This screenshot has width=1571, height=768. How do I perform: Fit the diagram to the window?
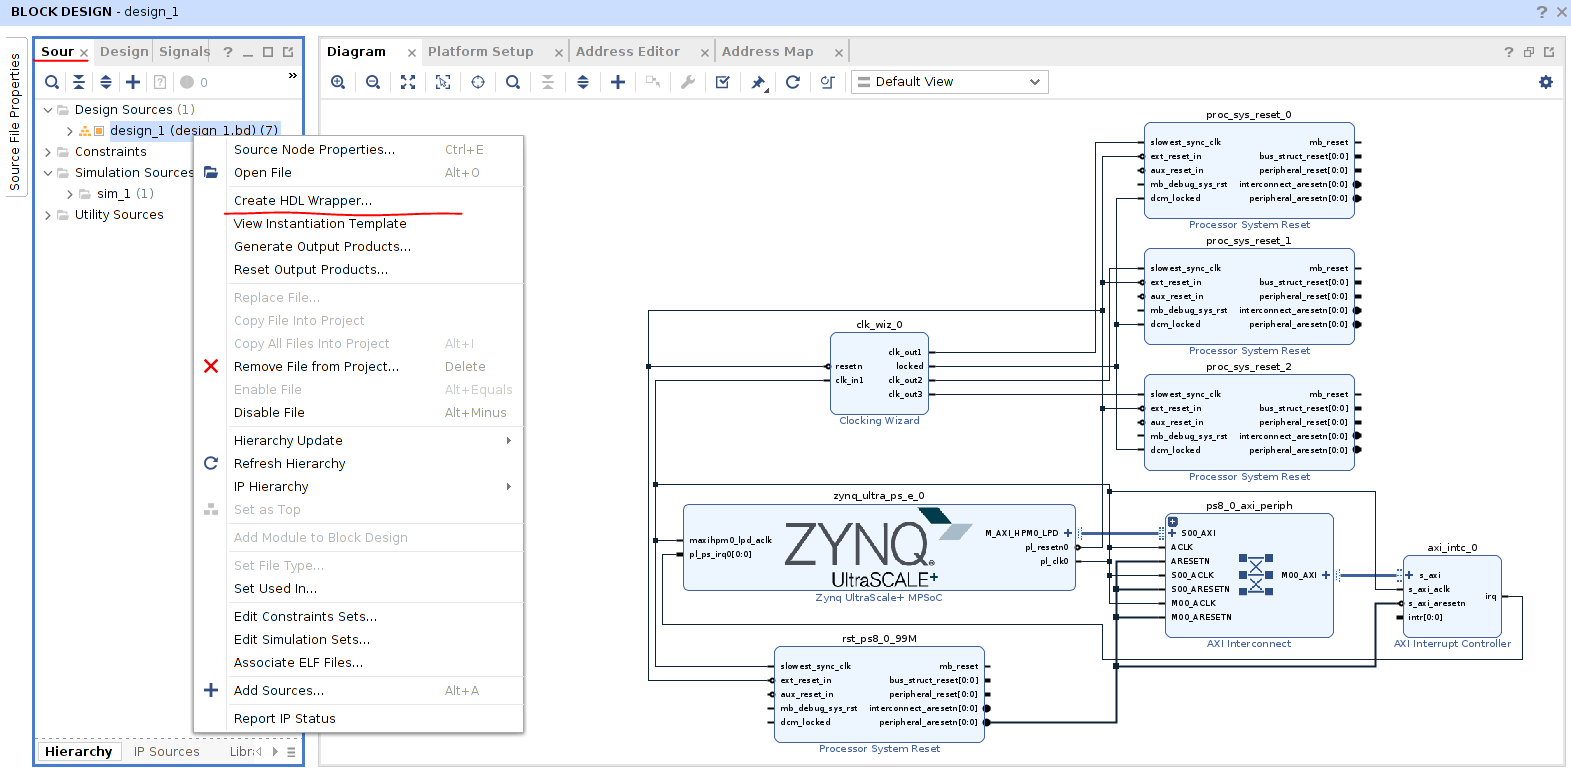click(x=408, y=82)
